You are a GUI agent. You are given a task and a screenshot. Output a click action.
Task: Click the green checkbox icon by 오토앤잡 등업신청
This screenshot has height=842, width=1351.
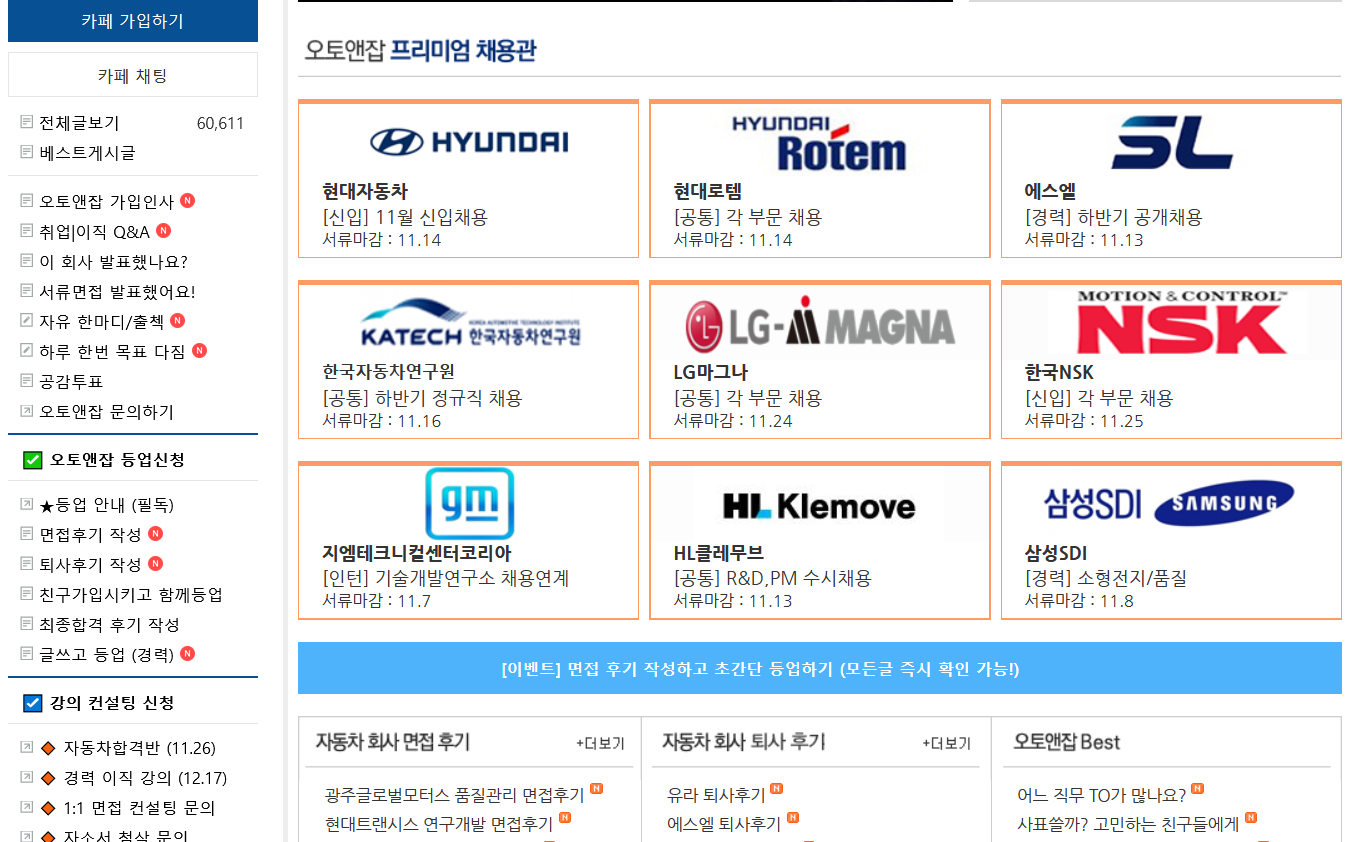(x=33, y=460)
